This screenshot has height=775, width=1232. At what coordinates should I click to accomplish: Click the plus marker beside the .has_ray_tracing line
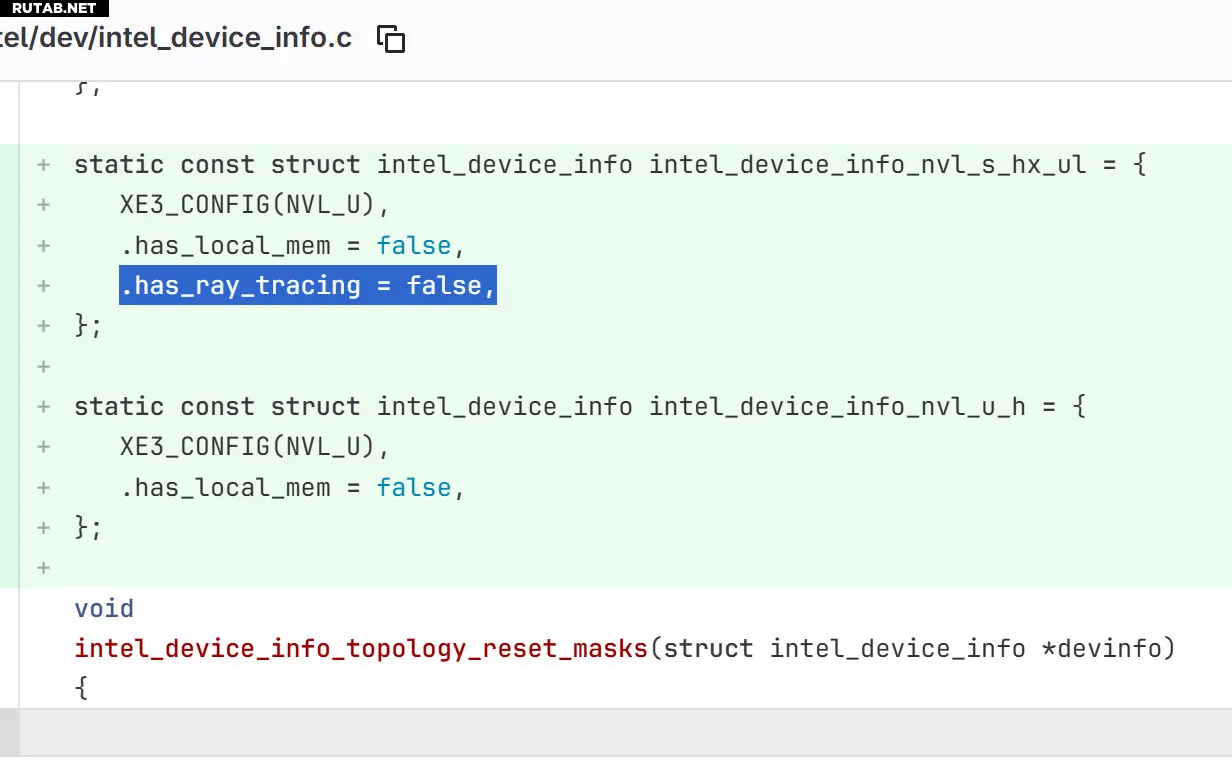(x=43, y=286)
